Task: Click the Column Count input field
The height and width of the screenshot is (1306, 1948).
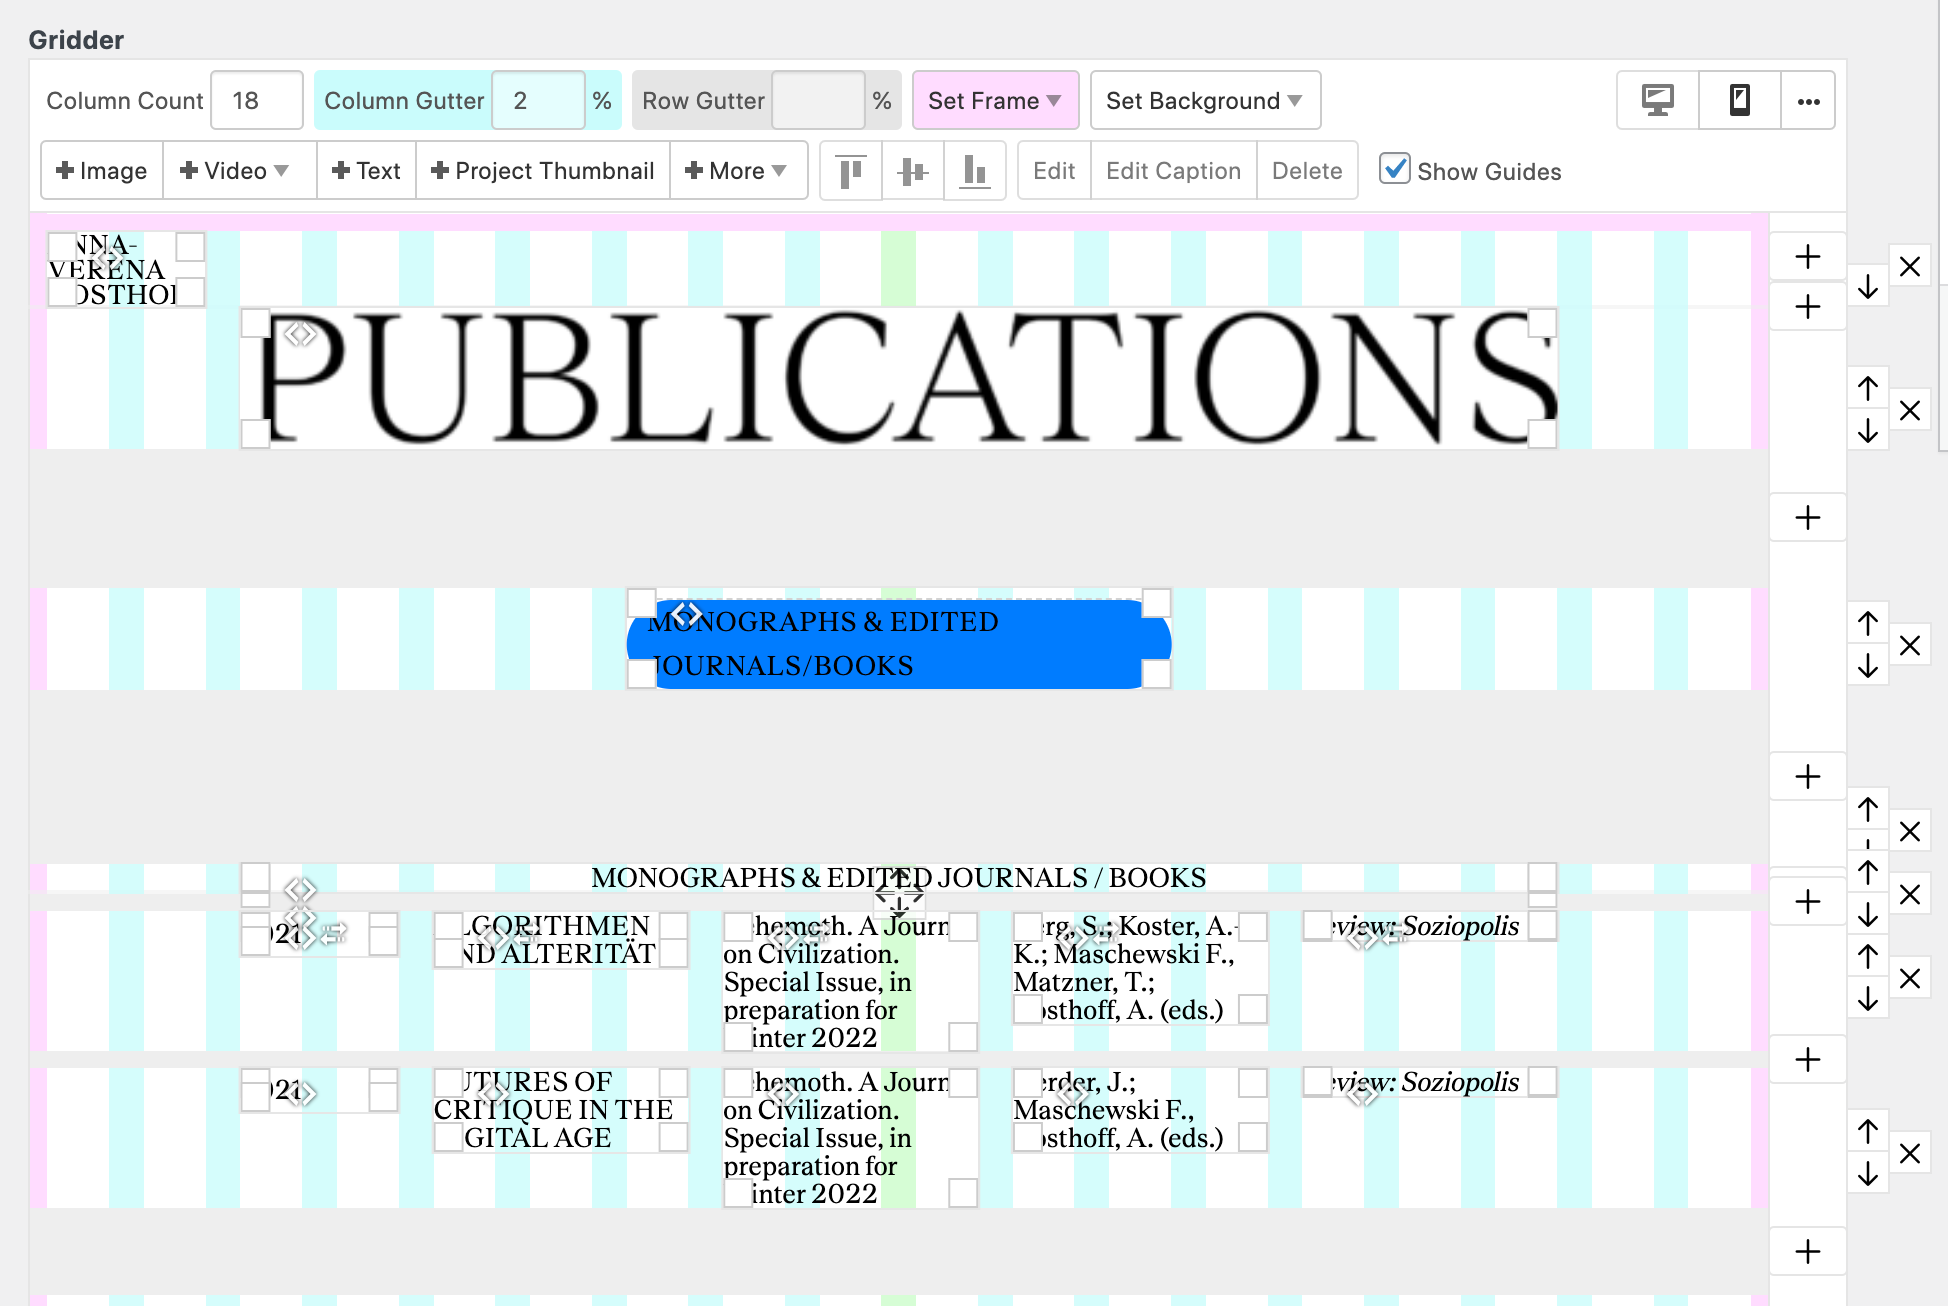Action: click(256, 100)
